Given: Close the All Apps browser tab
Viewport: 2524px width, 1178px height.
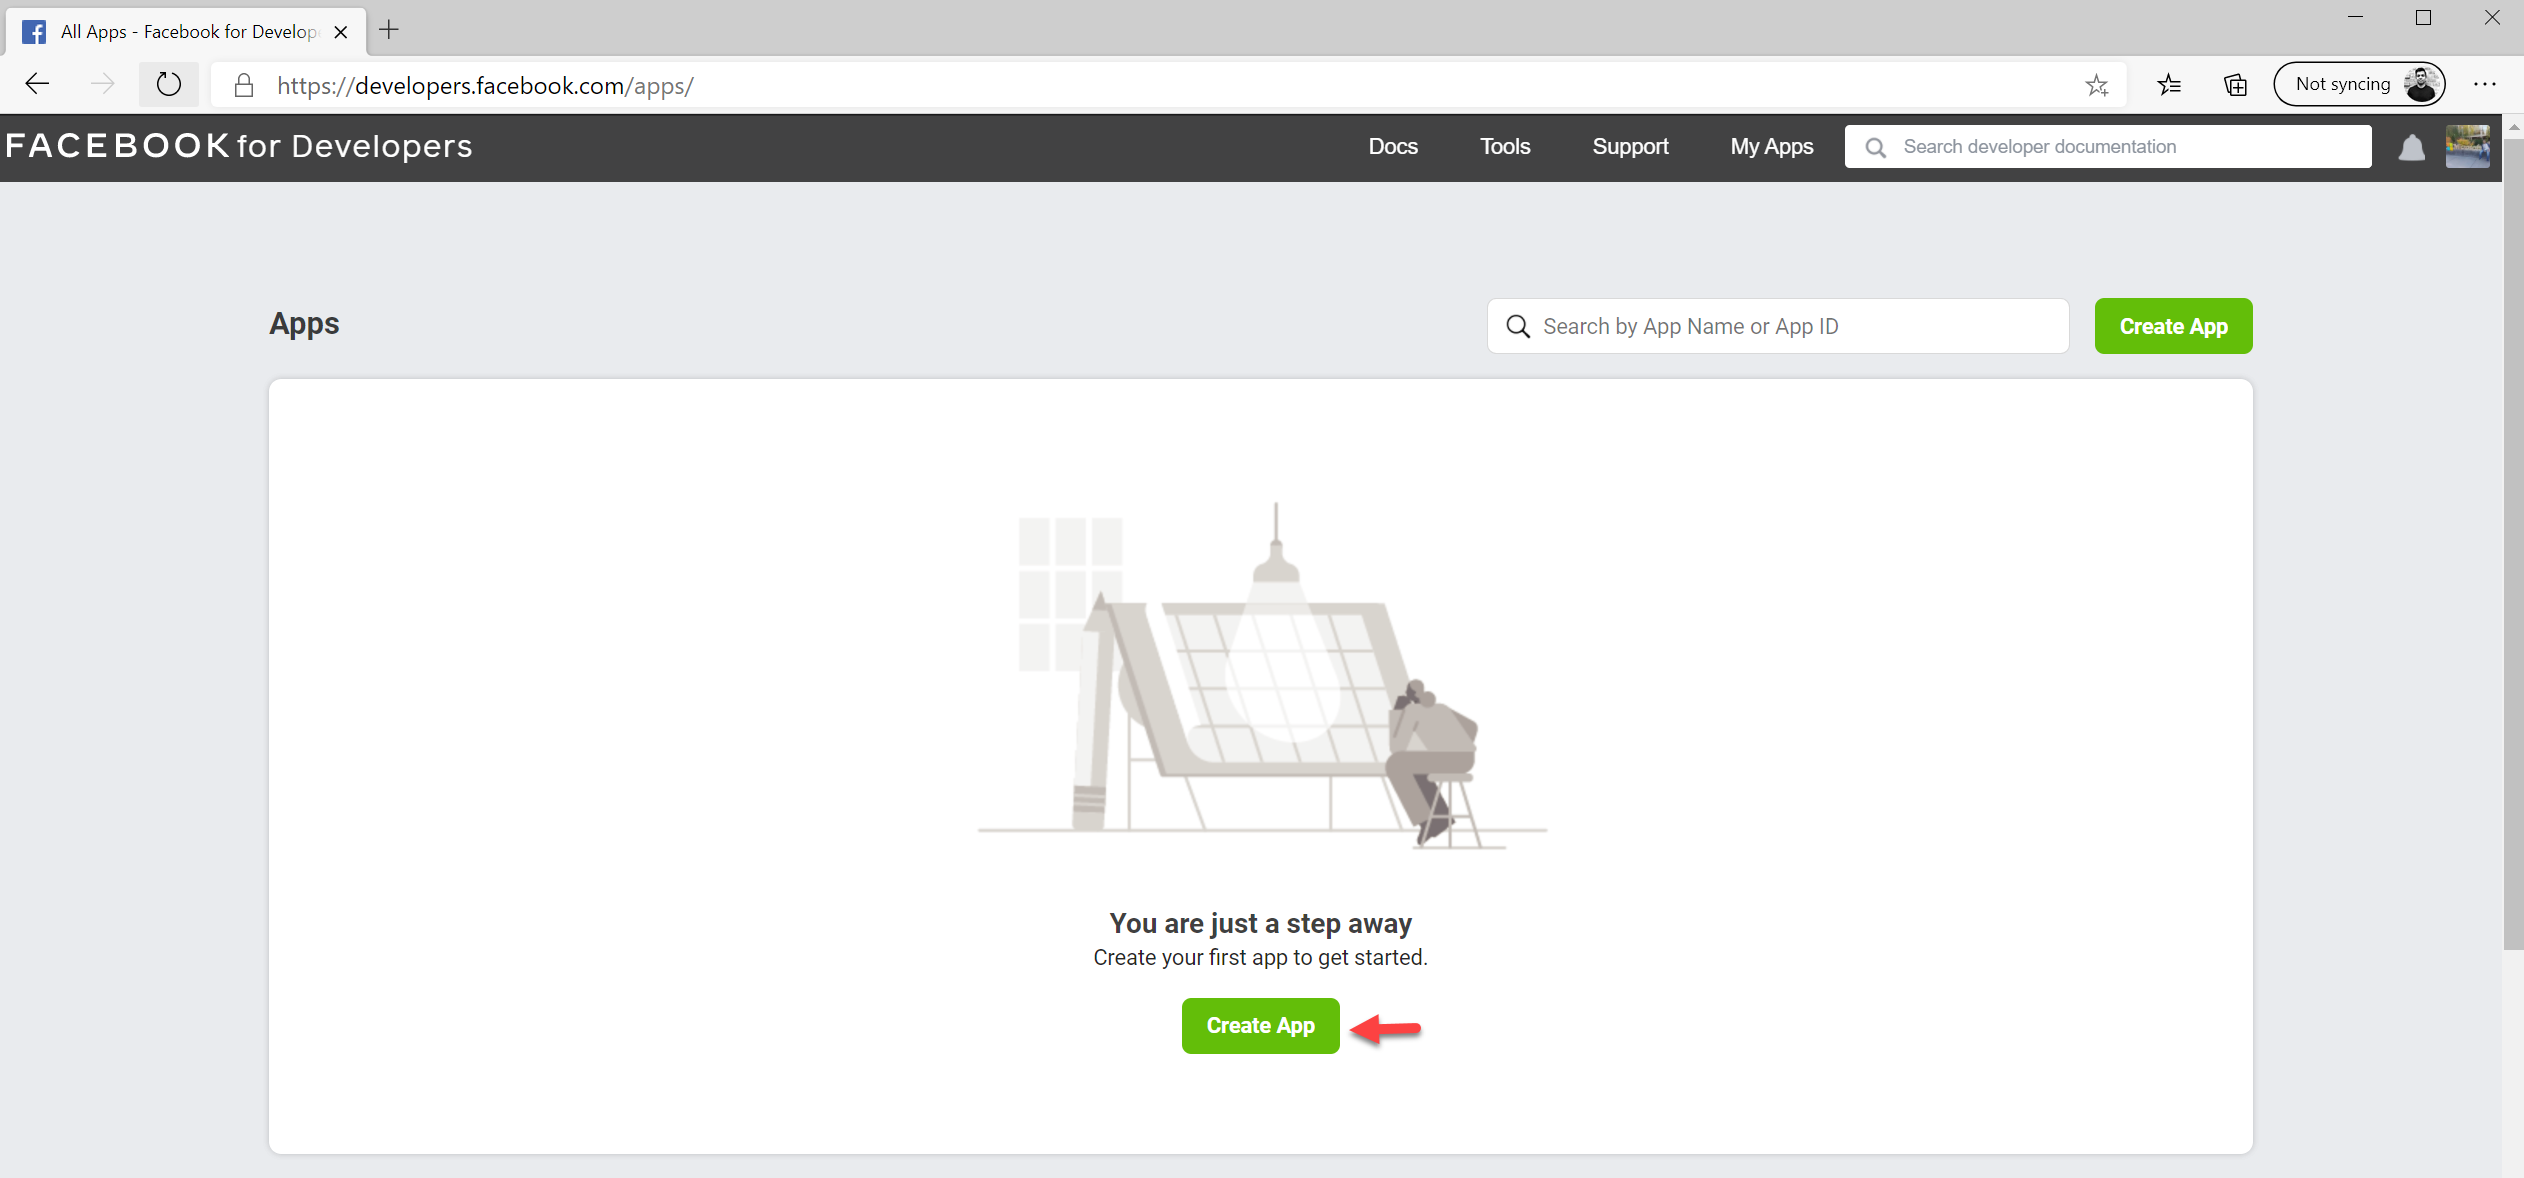Looking at the screenshot, I should coord(340,32).
